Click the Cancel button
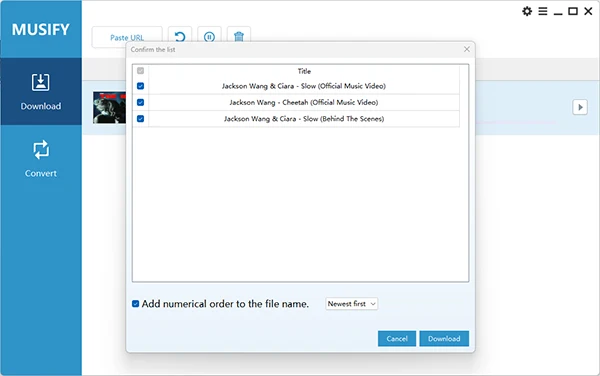Screen dimensions: 600x376 tap(397, 339)
